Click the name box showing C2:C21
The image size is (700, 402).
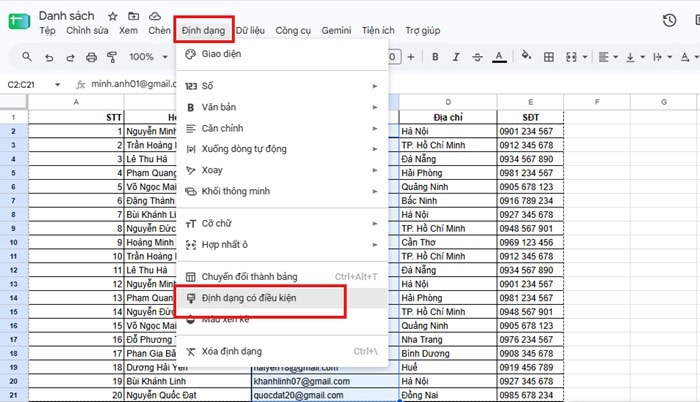click(21, 84)
